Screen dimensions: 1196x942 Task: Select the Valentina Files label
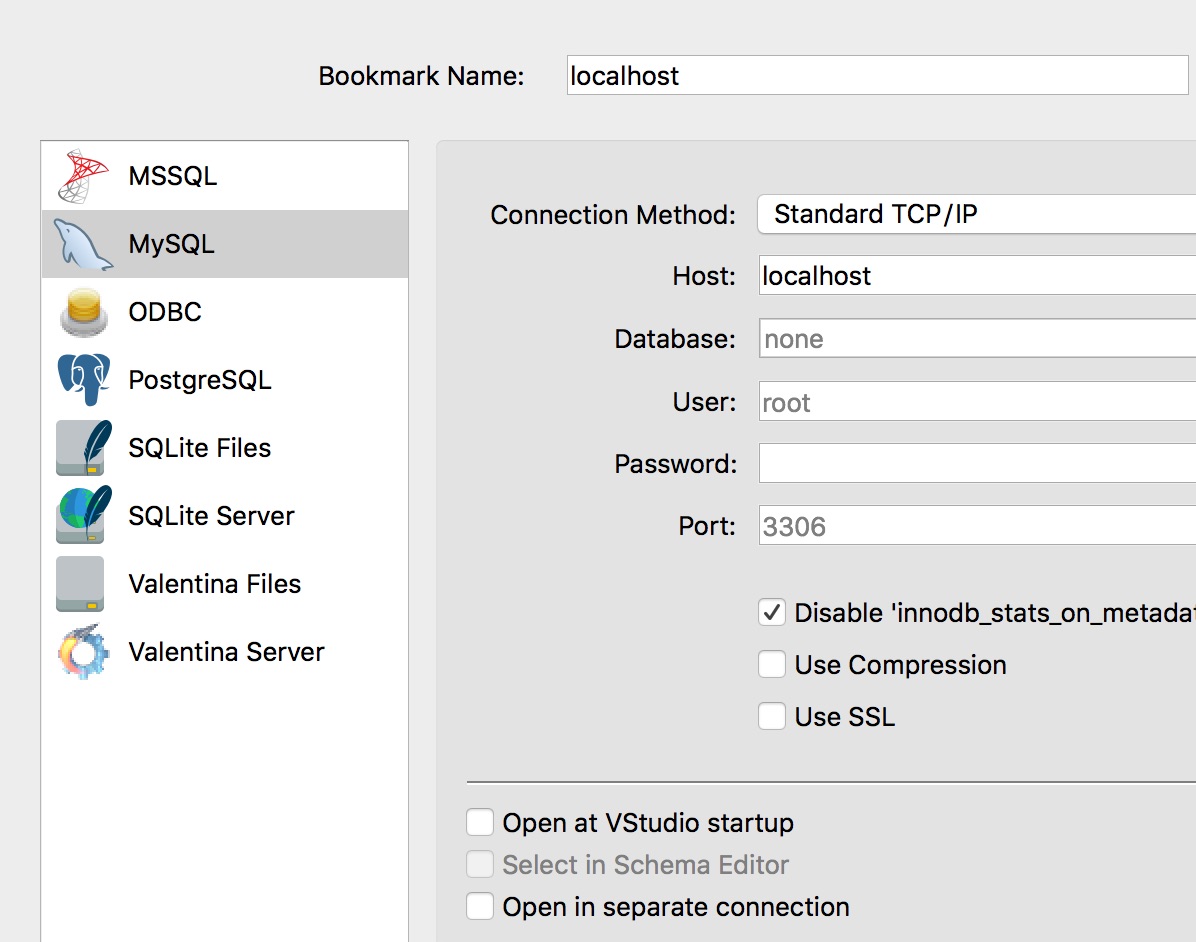pyautogui.click(x=214, y=584)
